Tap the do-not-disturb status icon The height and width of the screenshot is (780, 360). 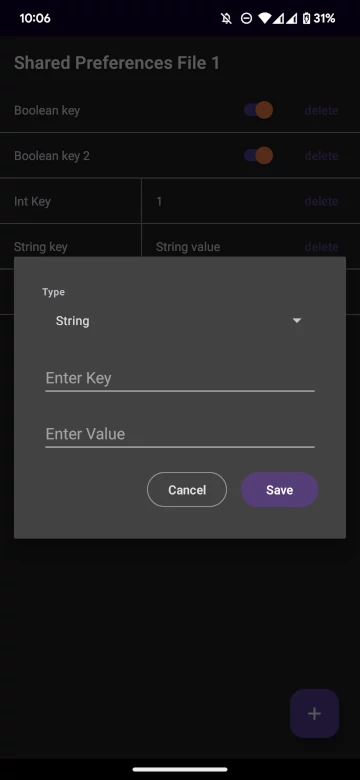246,18
